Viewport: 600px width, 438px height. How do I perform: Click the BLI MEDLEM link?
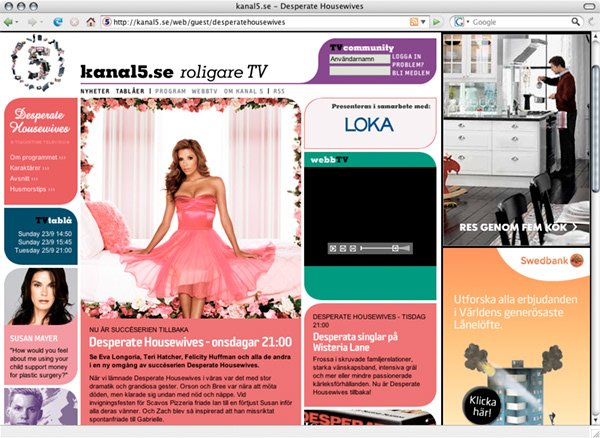click(x=411, y=73)
